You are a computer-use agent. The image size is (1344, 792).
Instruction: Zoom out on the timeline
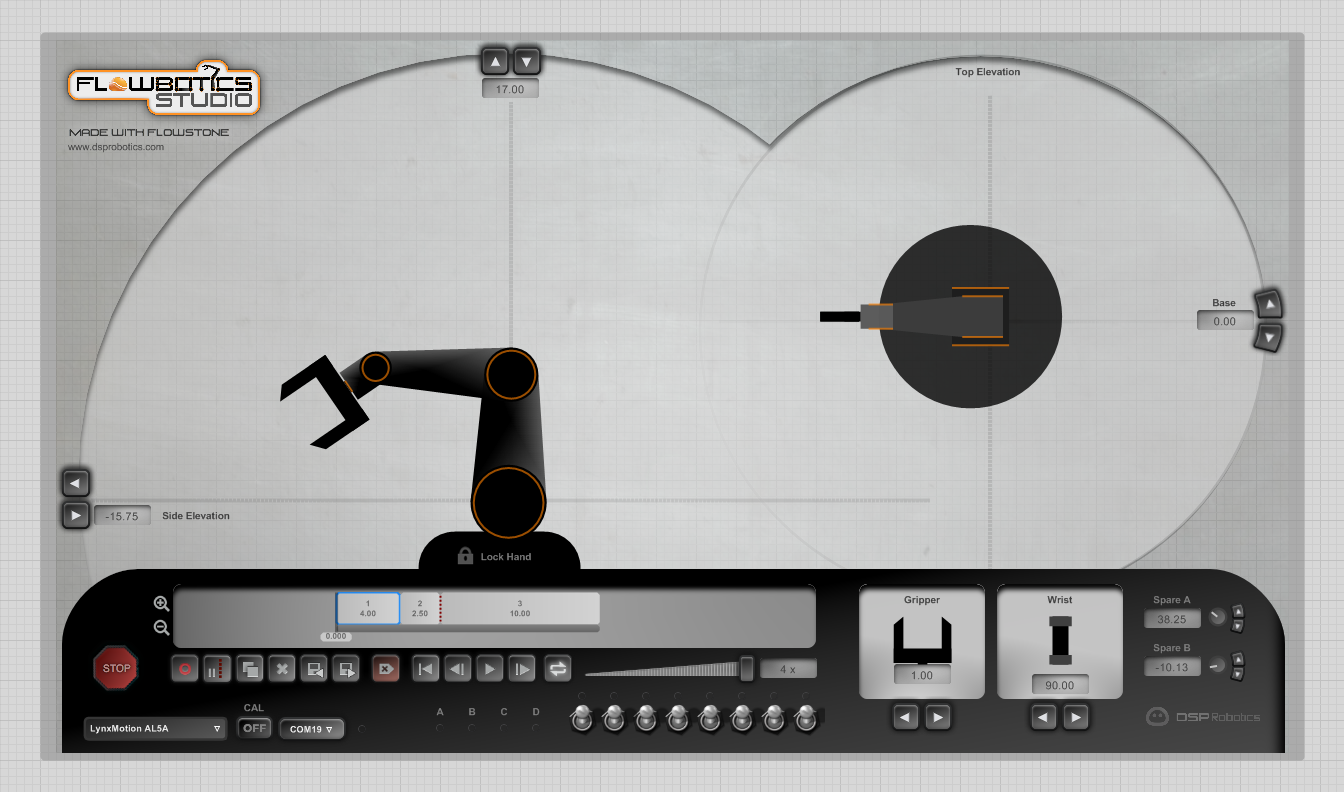[161, 628]
